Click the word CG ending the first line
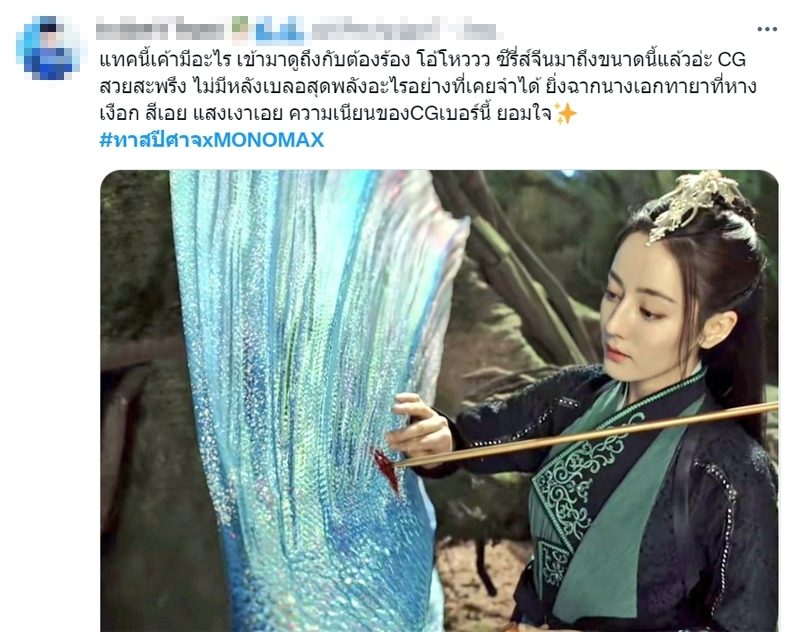 click(732, 60)
